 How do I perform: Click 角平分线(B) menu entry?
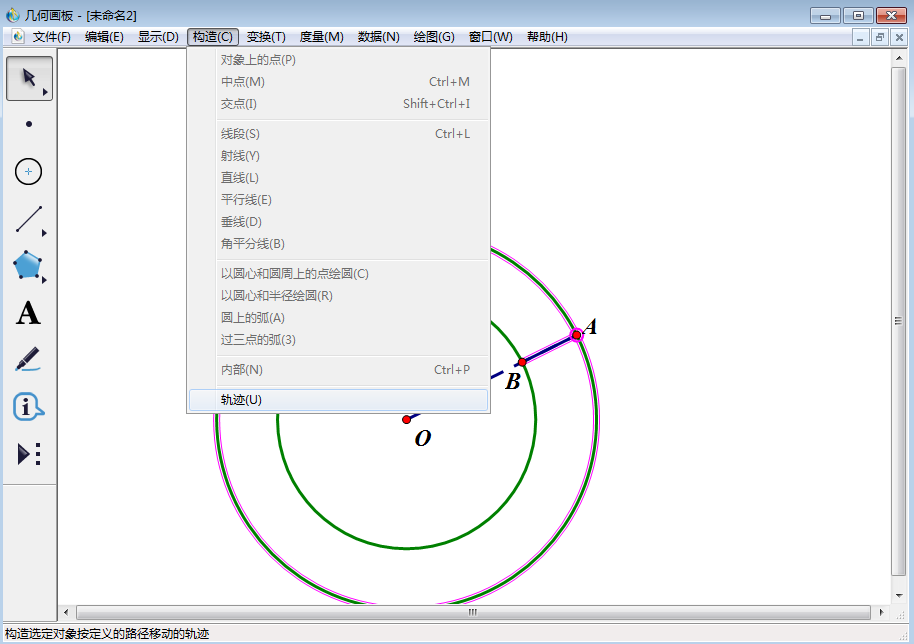point(338,244)
